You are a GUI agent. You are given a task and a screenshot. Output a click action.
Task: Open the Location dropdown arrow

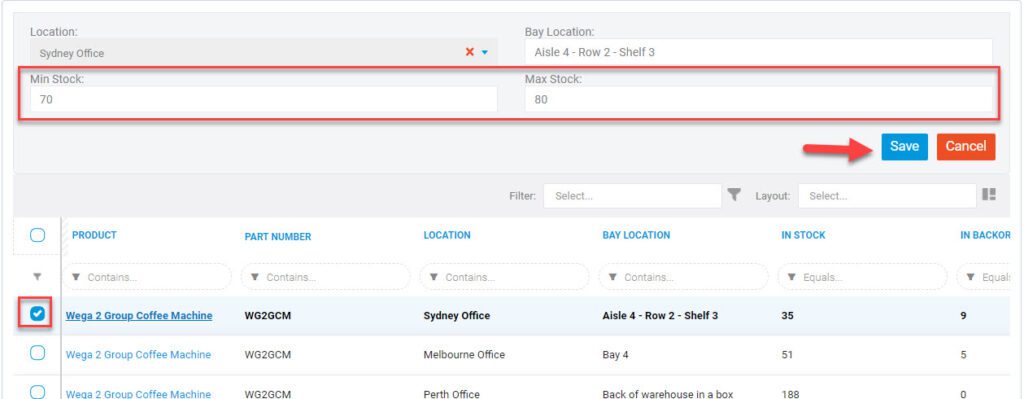[485, 53]
